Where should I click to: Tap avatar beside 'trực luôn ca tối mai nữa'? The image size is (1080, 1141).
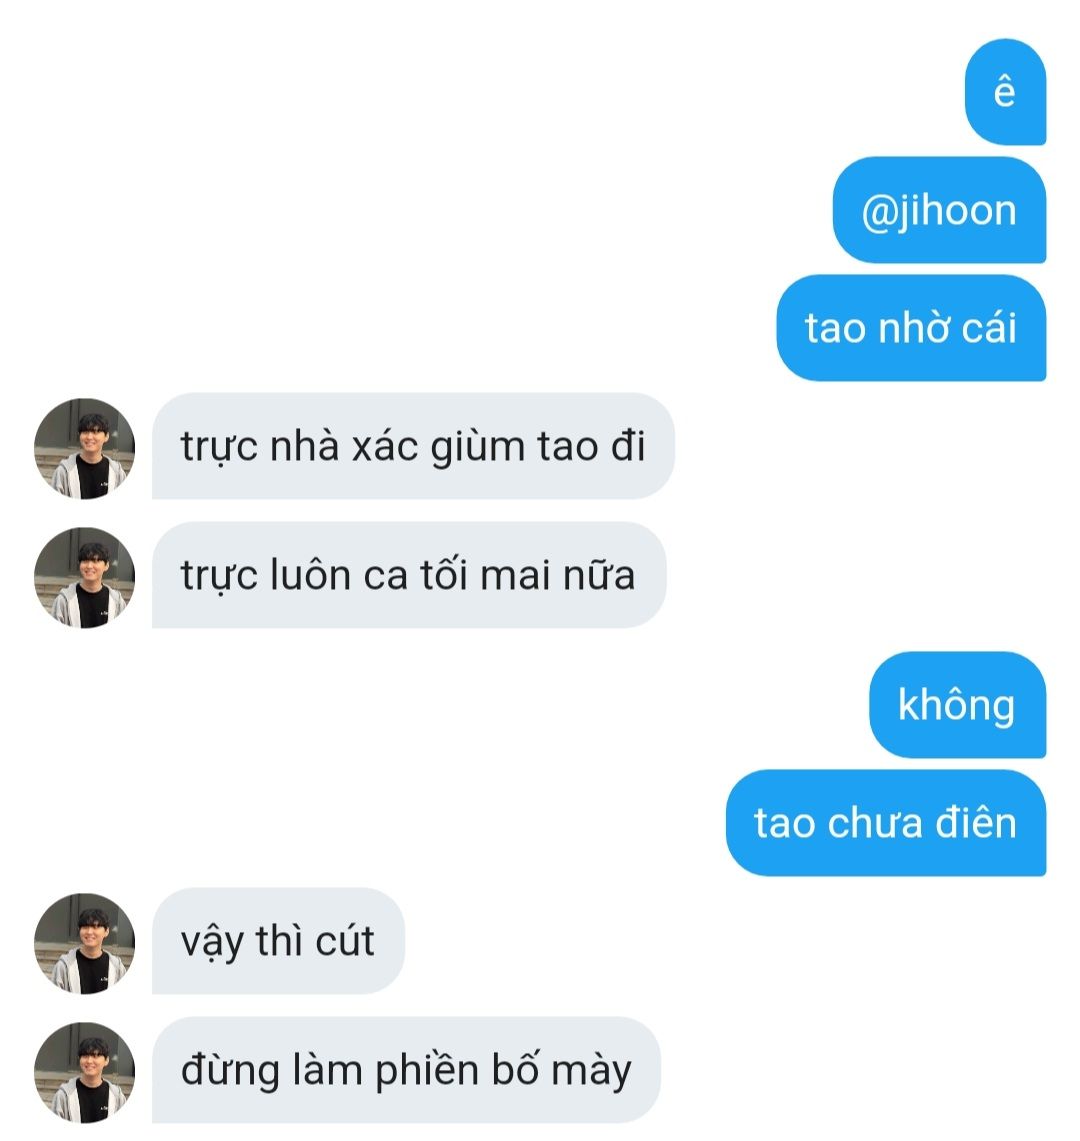click(x=84, y=578)
